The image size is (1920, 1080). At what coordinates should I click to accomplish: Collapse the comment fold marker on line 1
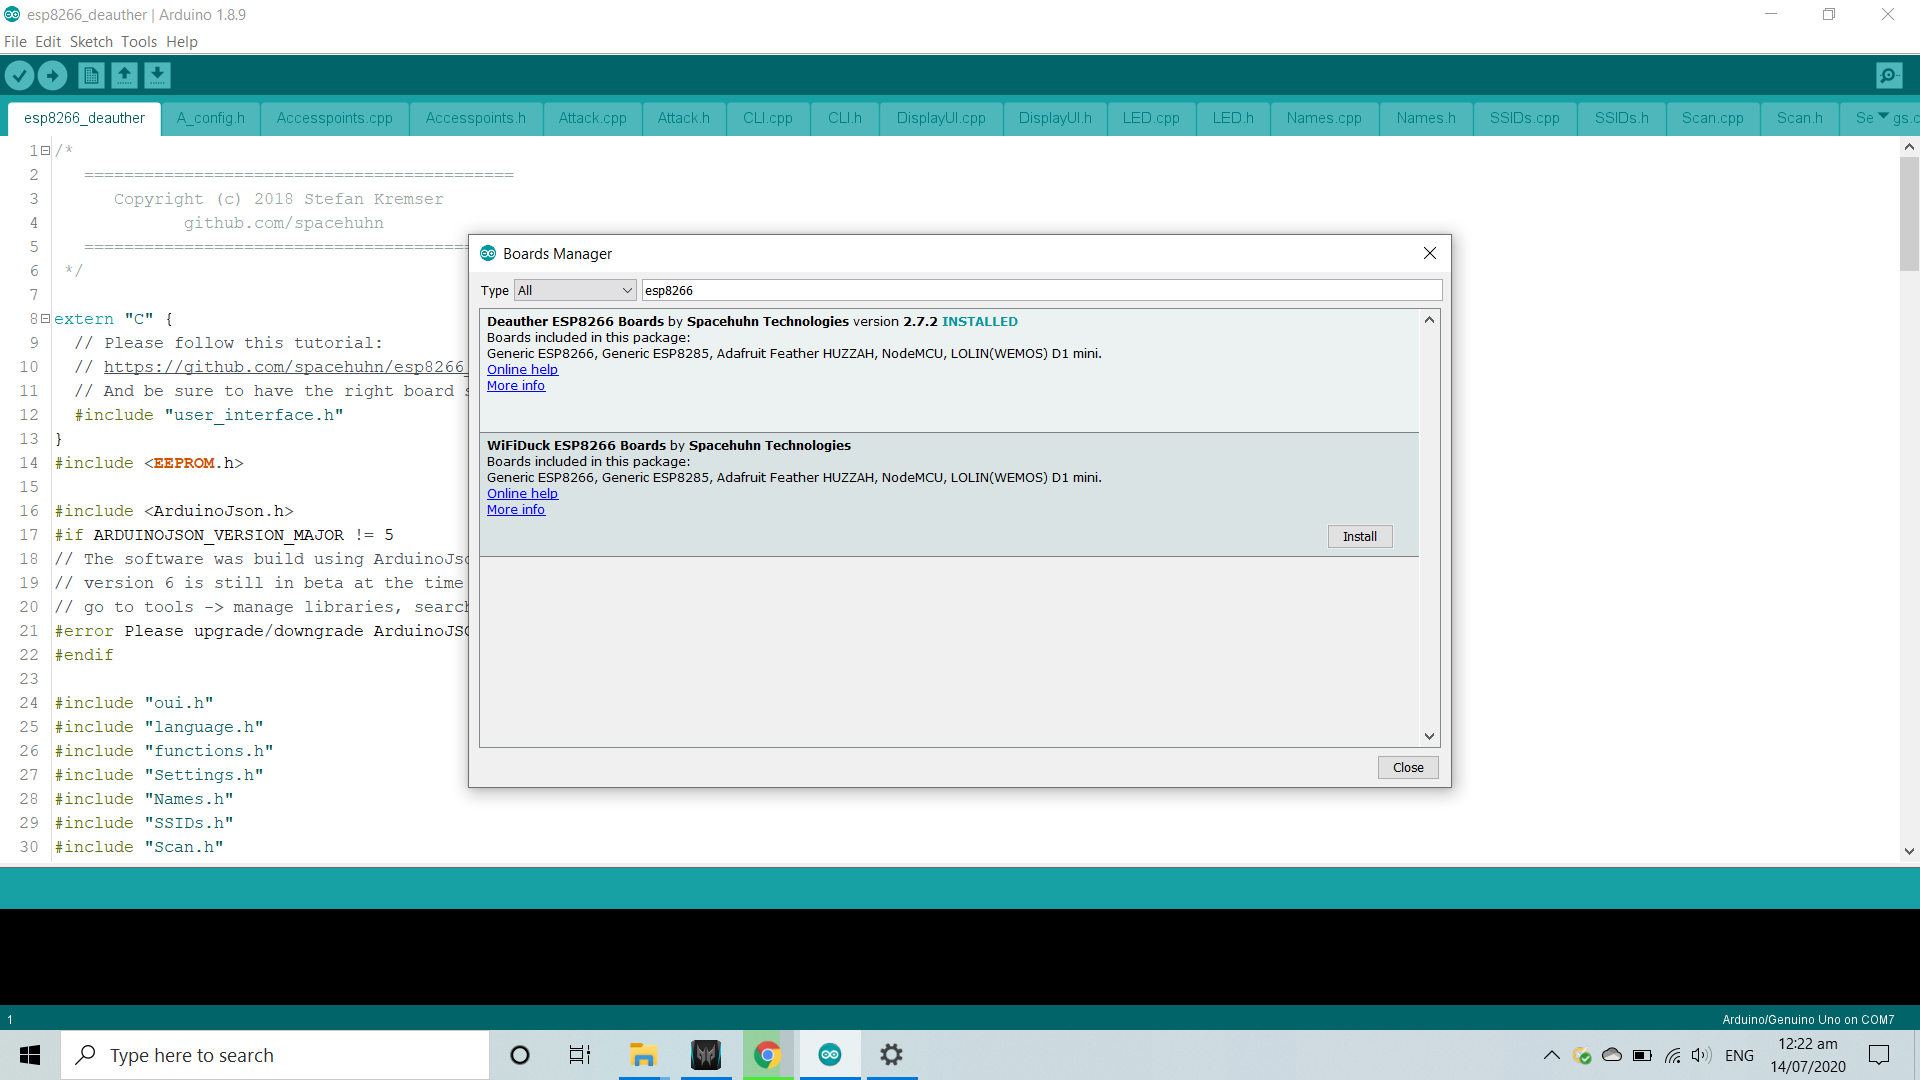coord(45,151)
